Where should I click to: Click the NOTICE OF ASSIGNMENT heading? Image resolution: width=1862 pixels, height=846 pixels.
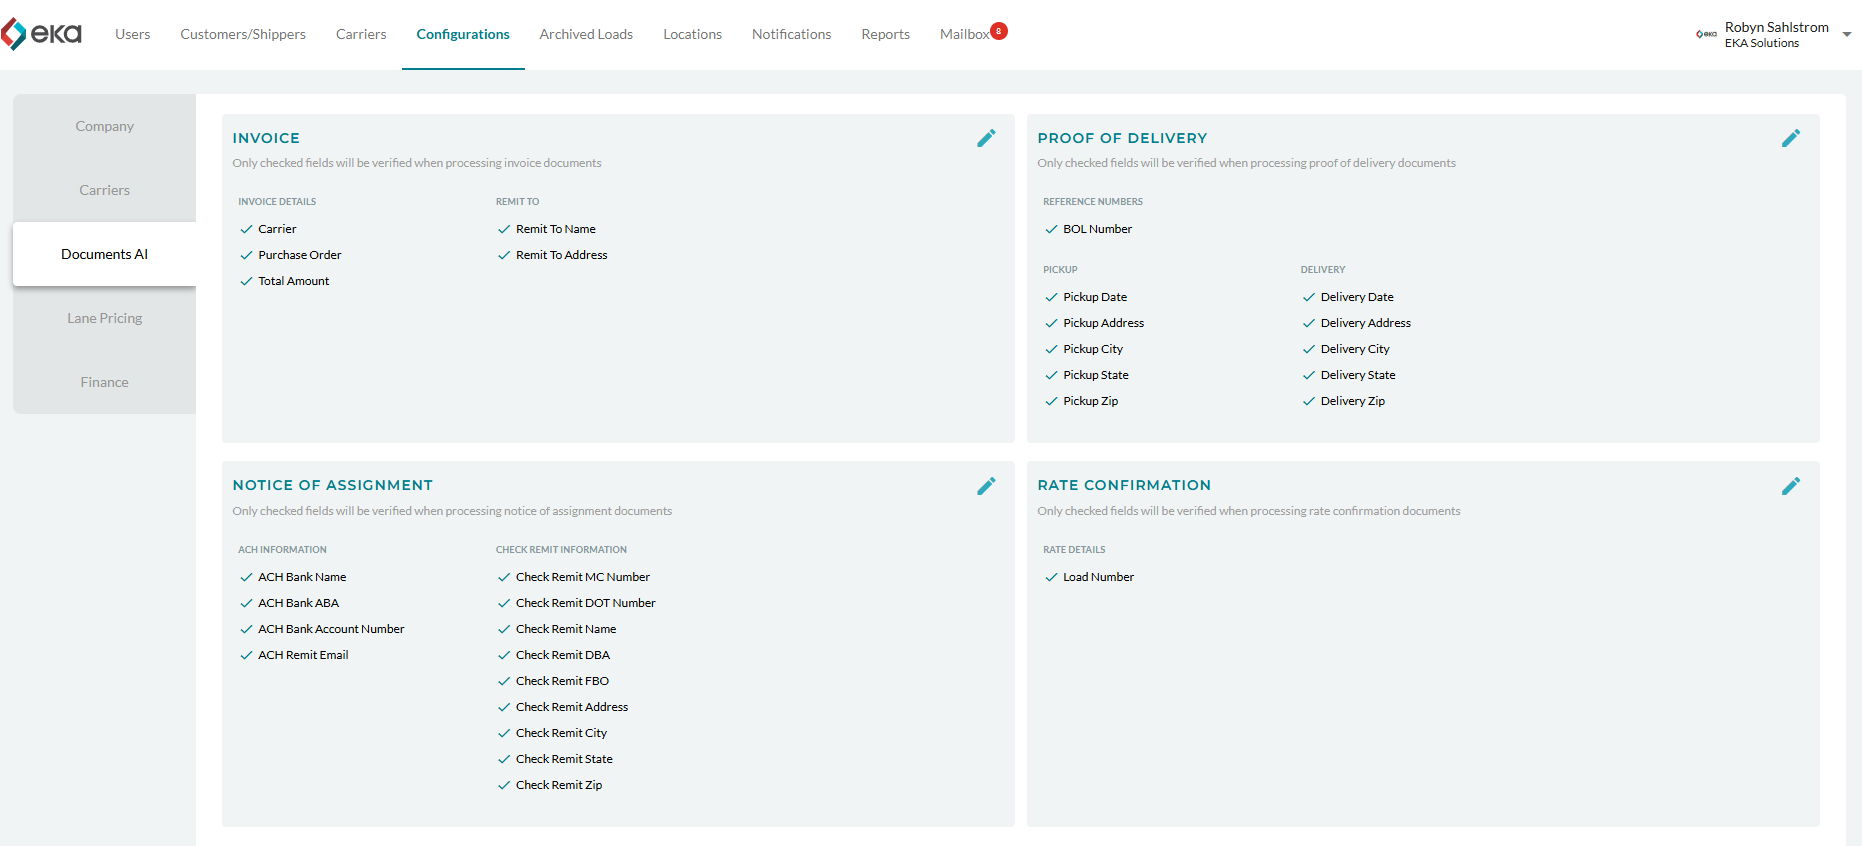[x=333, y=485]
